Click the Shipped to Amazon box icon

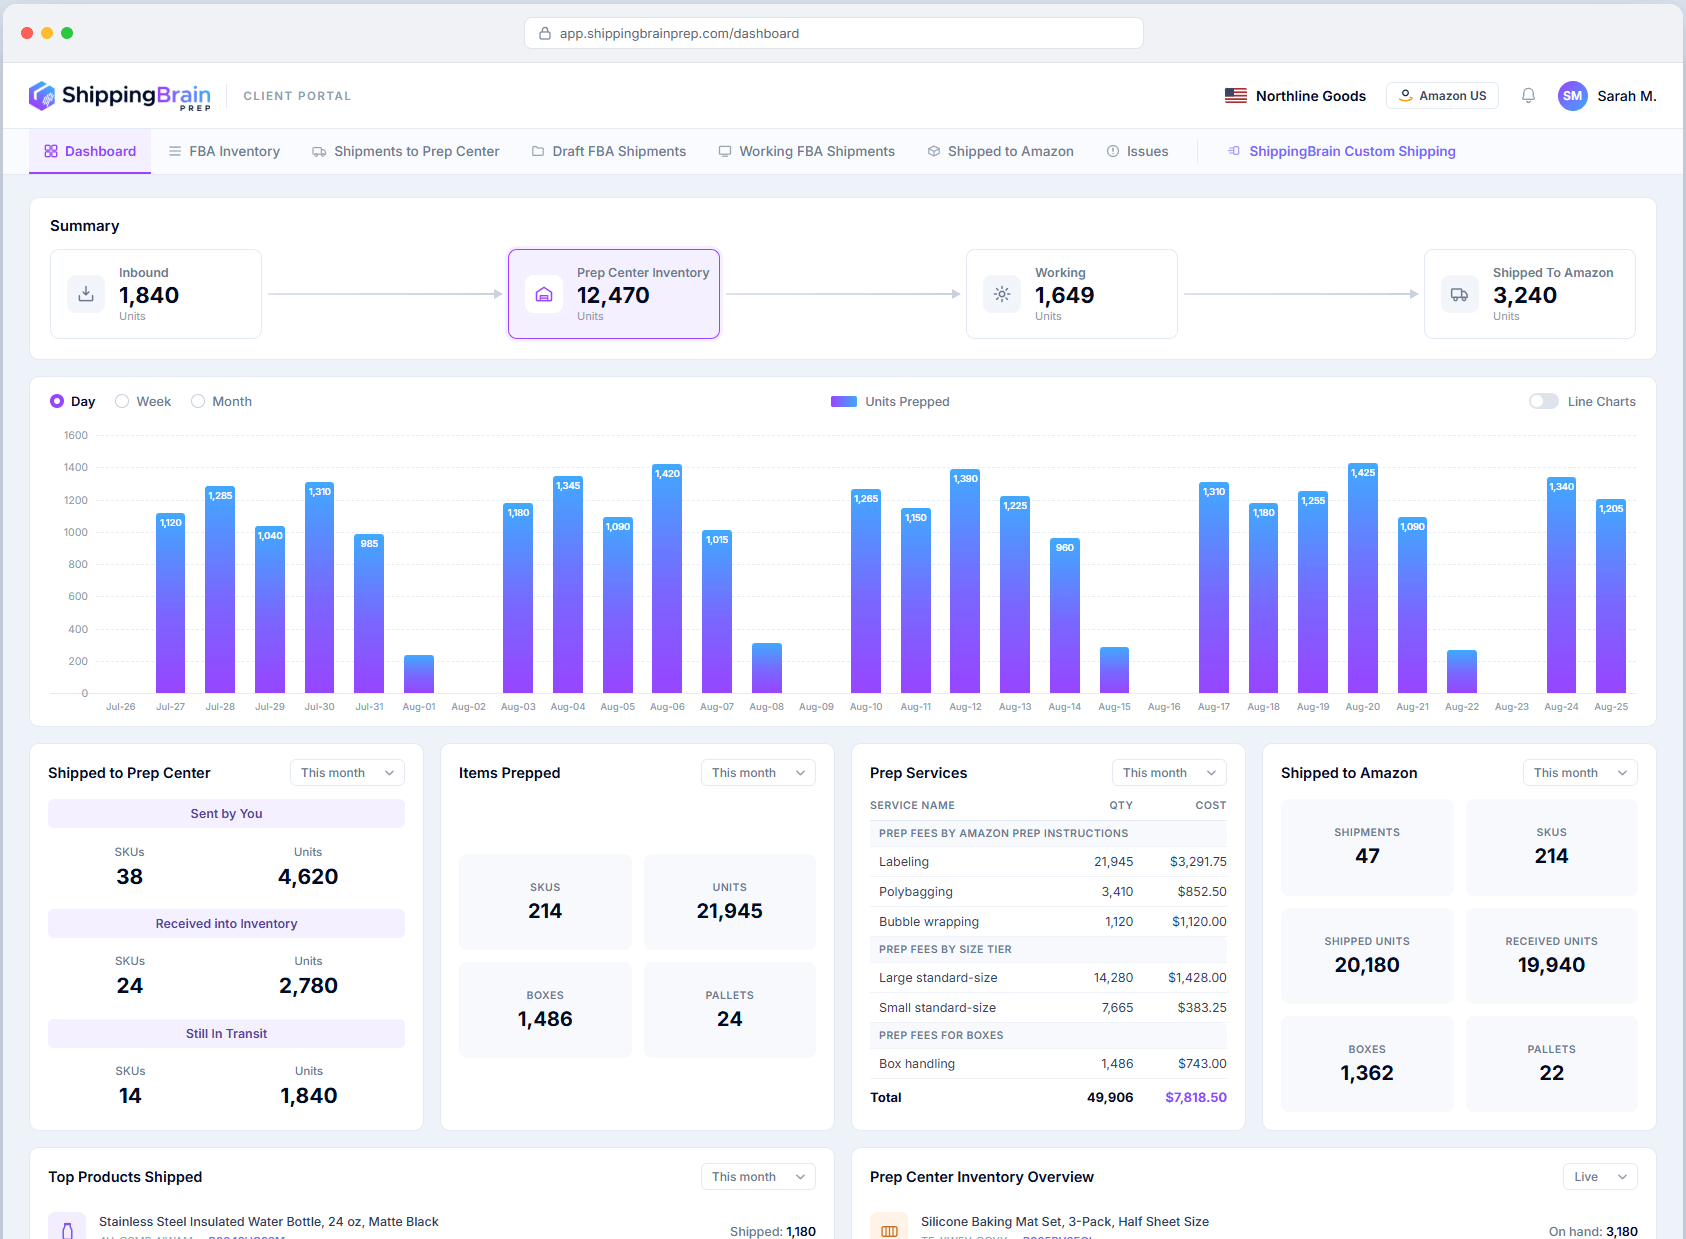[x=934, y=151]
